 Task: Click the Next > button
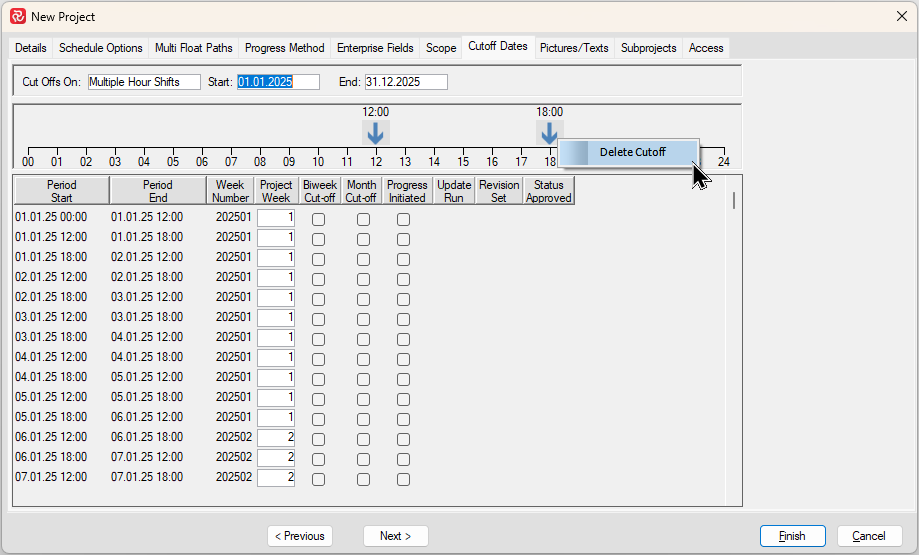point(395,536)
